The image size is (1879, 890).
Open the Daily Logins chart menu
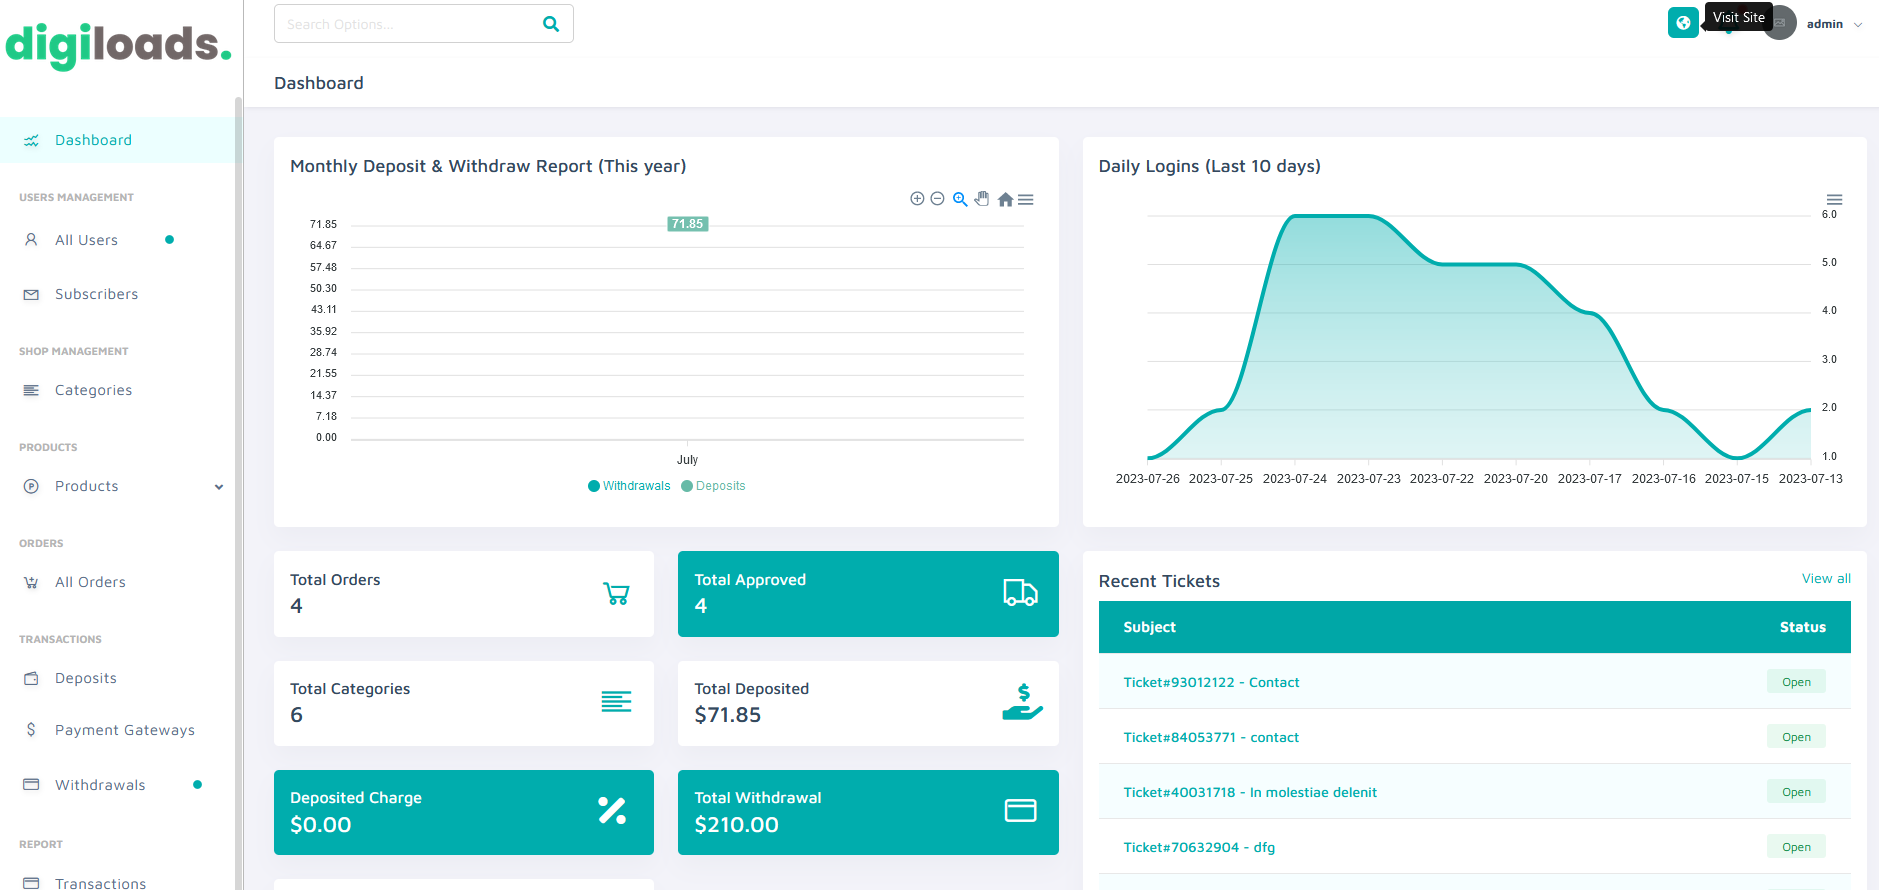(1834, 200)
